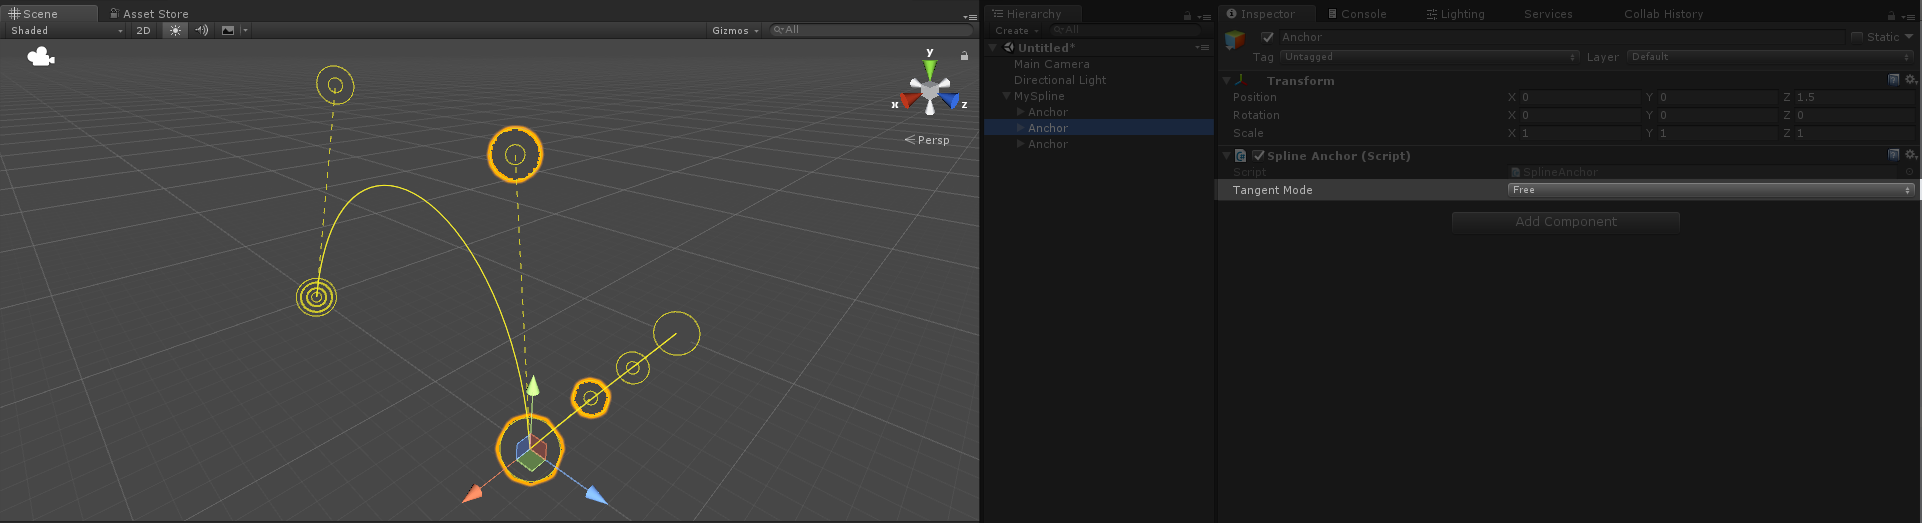Click the Position Z input field
Image resolution: width=1922 pixels, height=523 pixels.
pos(1852,97)
